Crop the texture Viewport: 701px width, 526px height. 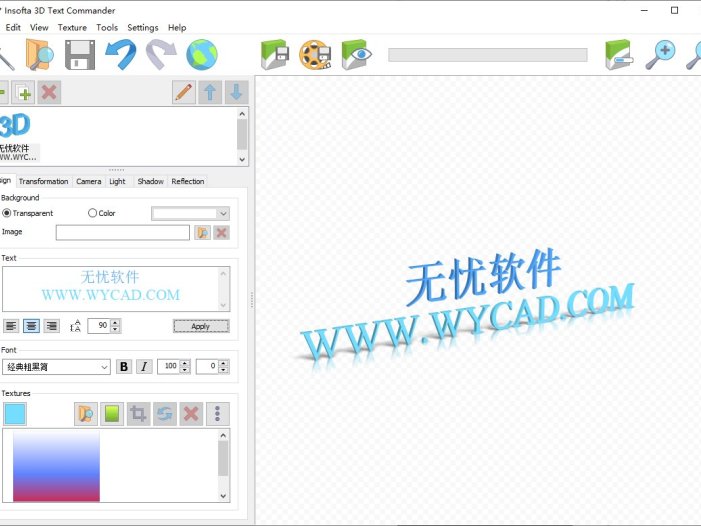(138, 414)
